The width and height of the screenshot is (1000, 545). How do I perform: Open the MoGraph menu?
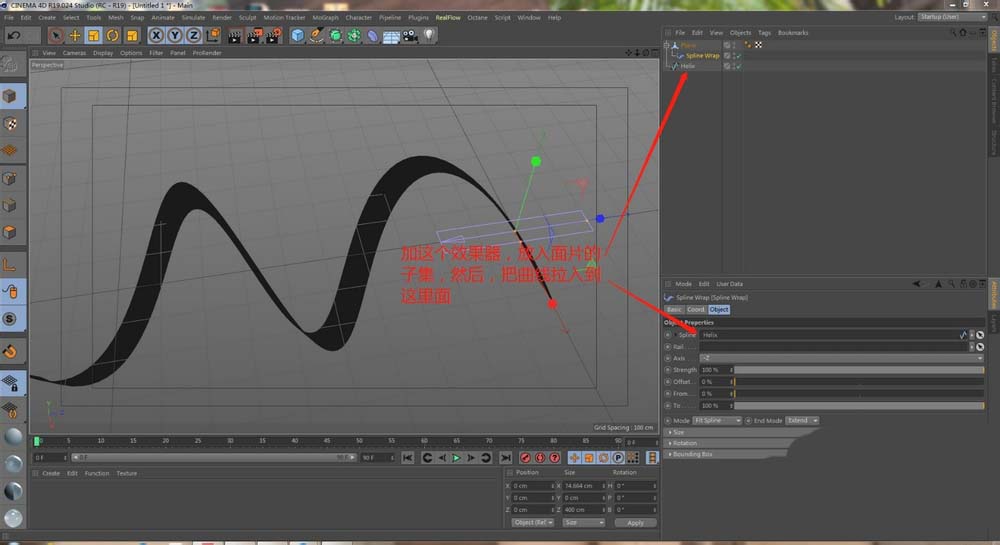(x=325, y=17)
